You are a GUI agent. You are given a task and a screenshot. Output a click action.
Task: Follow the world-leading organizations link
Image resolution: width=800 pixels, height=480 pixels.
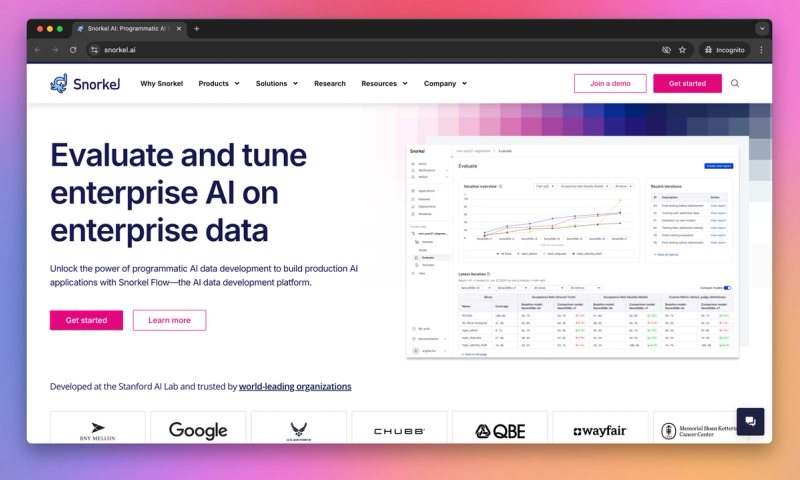point(295,387)
